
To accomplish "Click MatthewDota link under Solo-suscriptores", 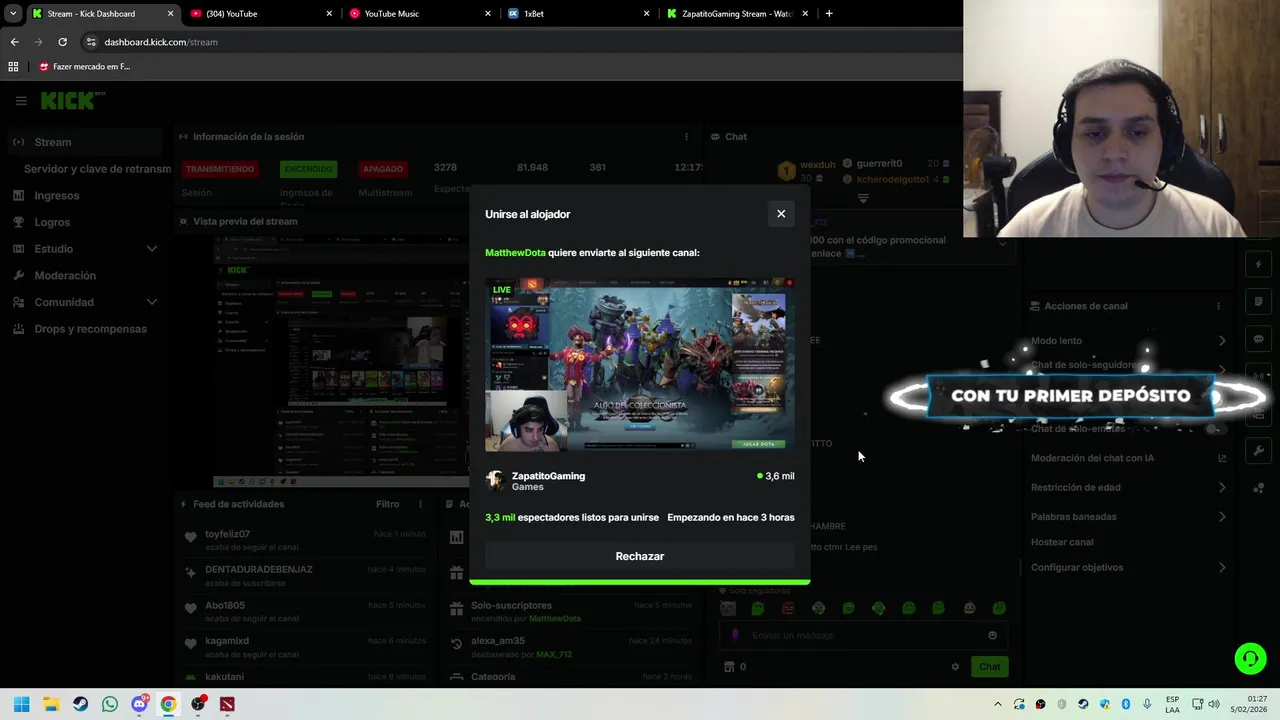I will [554, 619].
